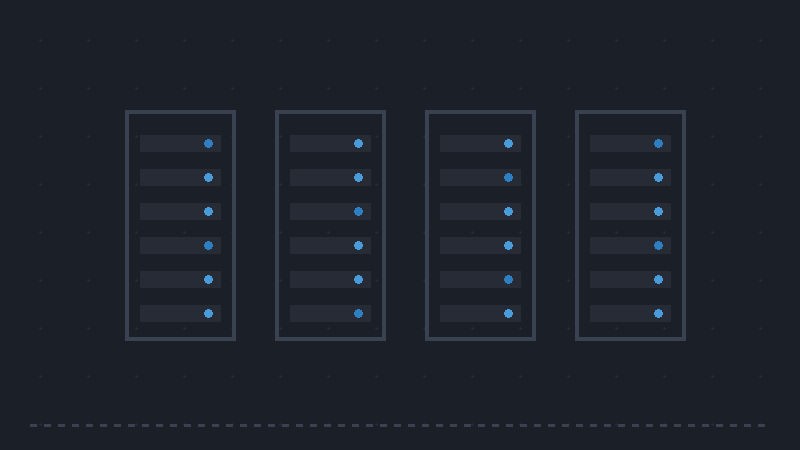
Task: Click fourth slot LED in fourth rack
Action: pyautogui.click(x=659, y=245)
